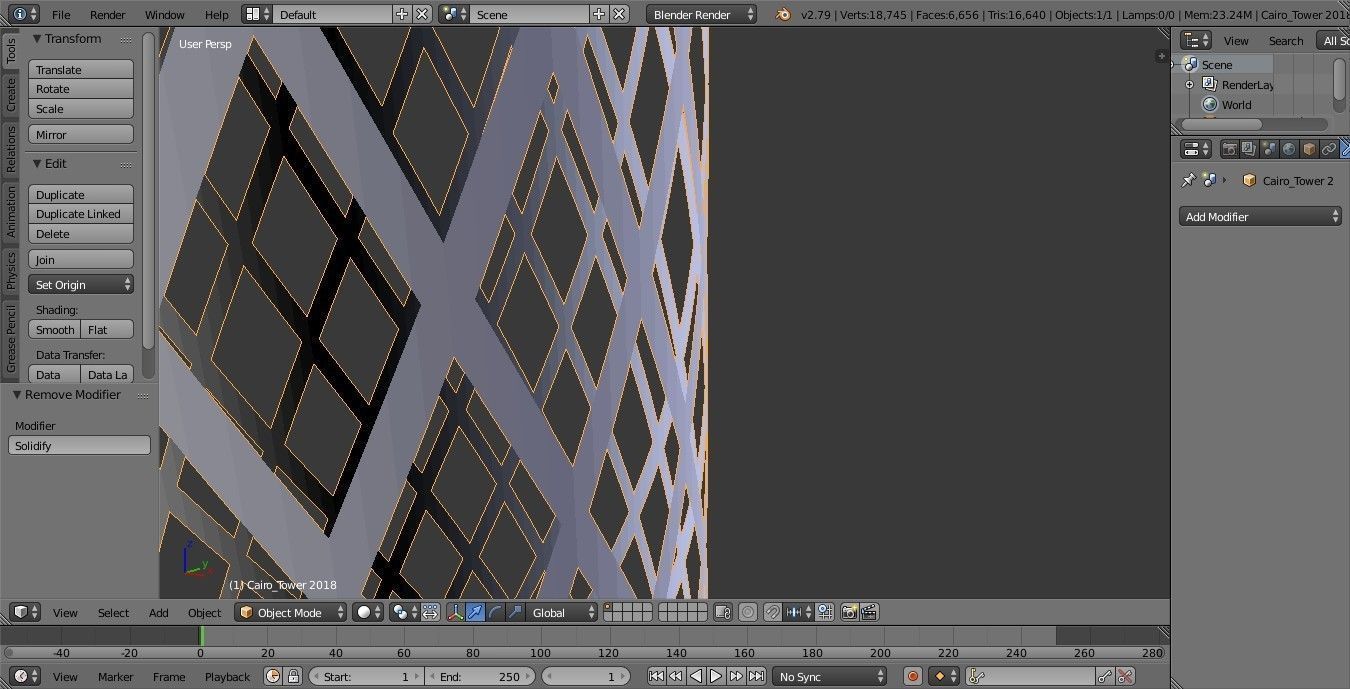The height and width of the screenshot is (689, 1350).
Task: Open the pivot point dropdown
Action: coord(404,612)
